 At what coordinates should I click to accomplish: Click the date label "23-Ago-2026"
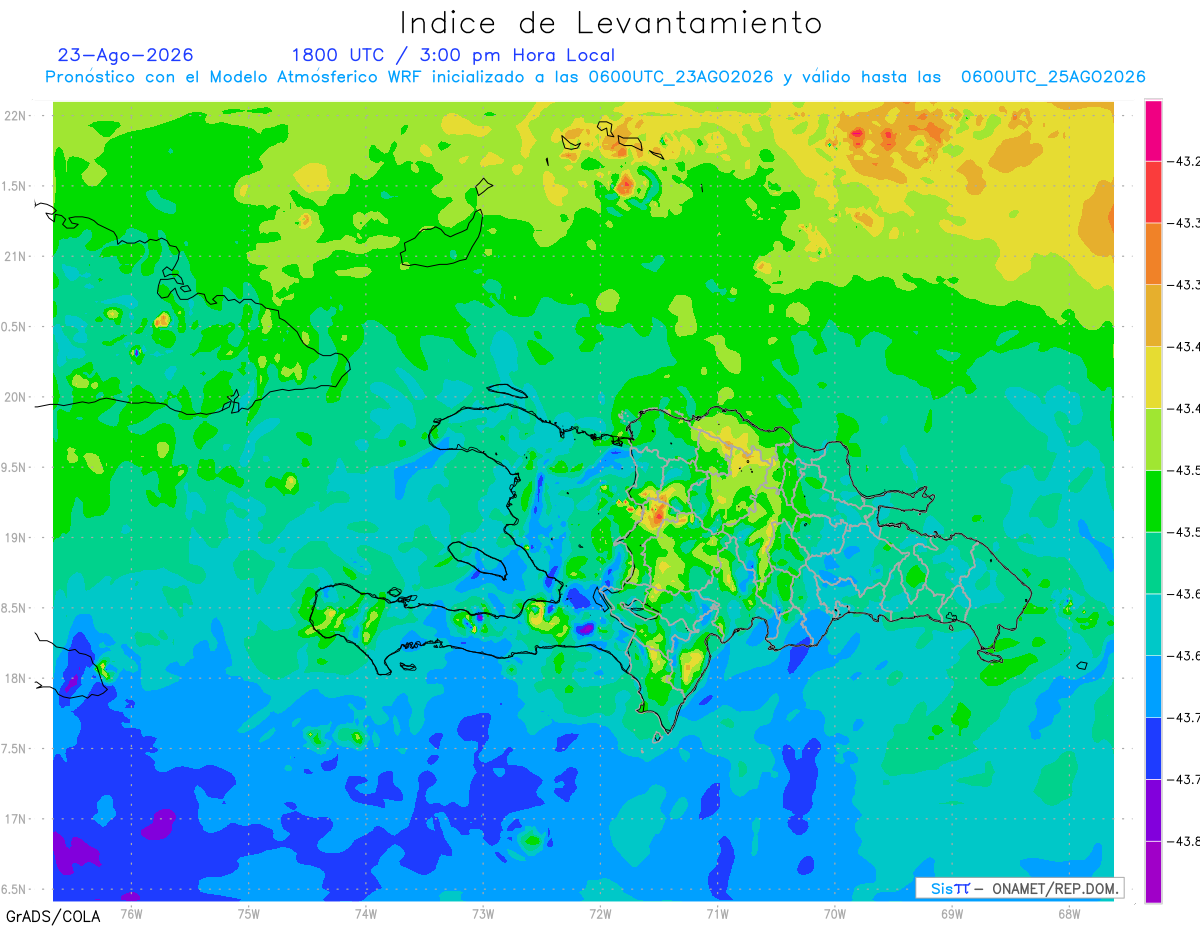126,55
